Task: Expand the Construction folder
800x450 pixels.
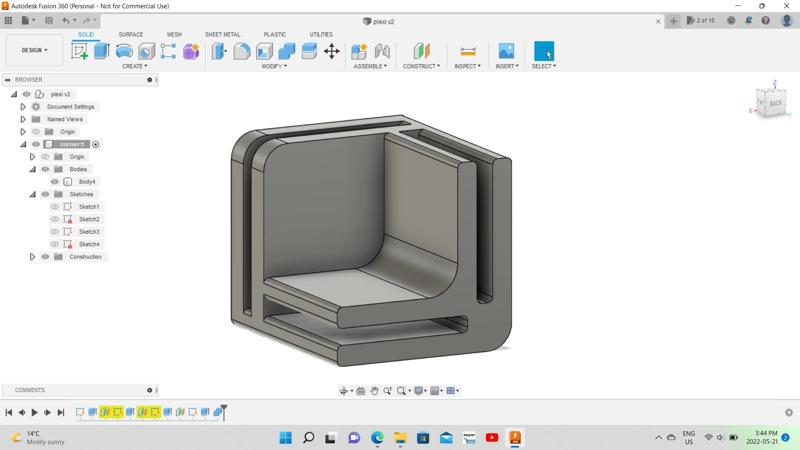Action: coord(32,257)
